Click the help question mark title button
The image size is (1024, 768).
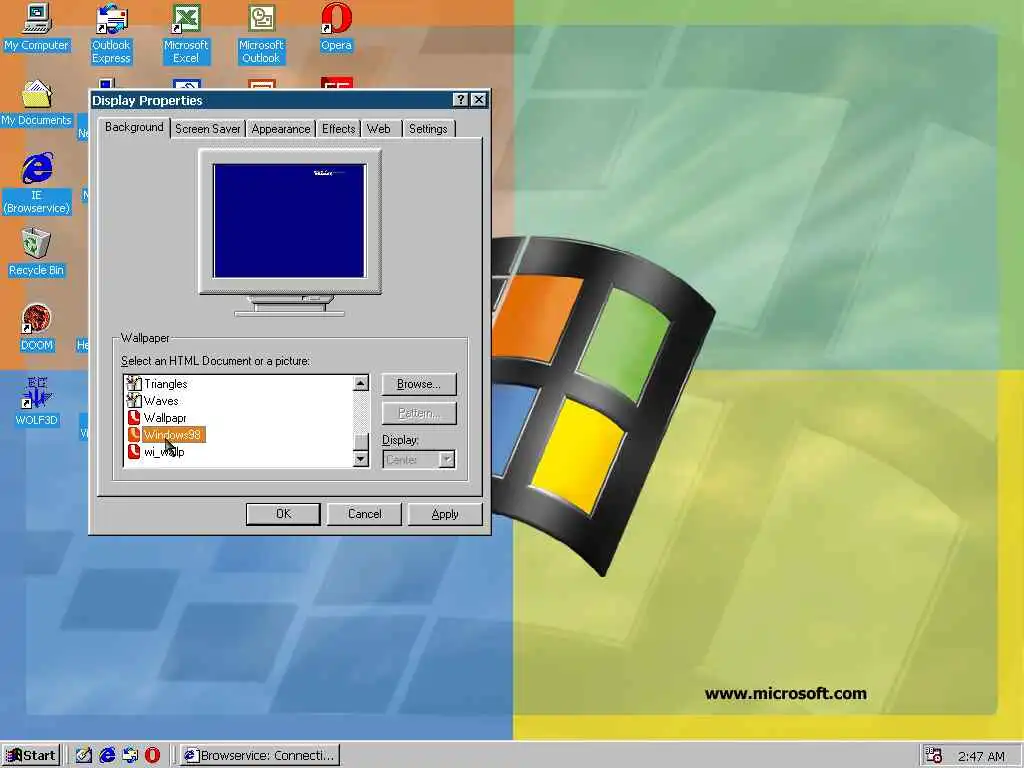[460, 99]
